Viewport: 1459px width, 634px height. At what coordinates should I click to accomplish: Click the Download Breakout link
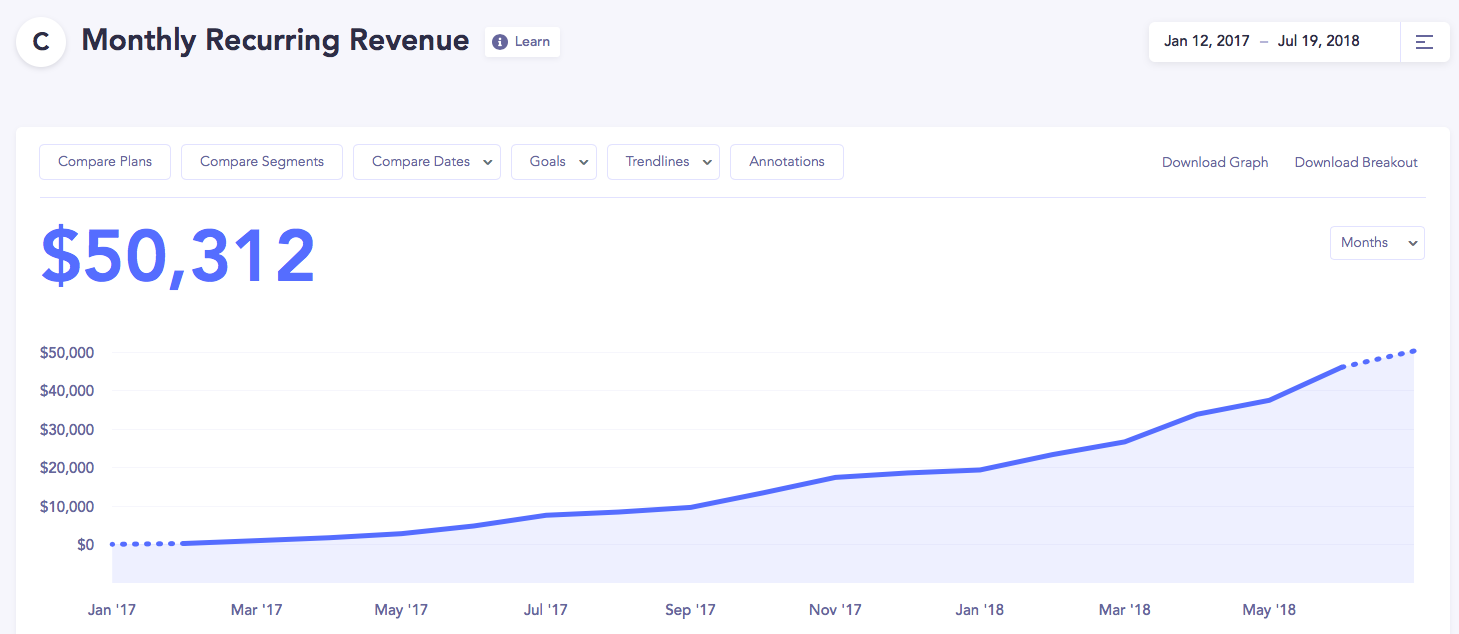tap(1356, 163)
